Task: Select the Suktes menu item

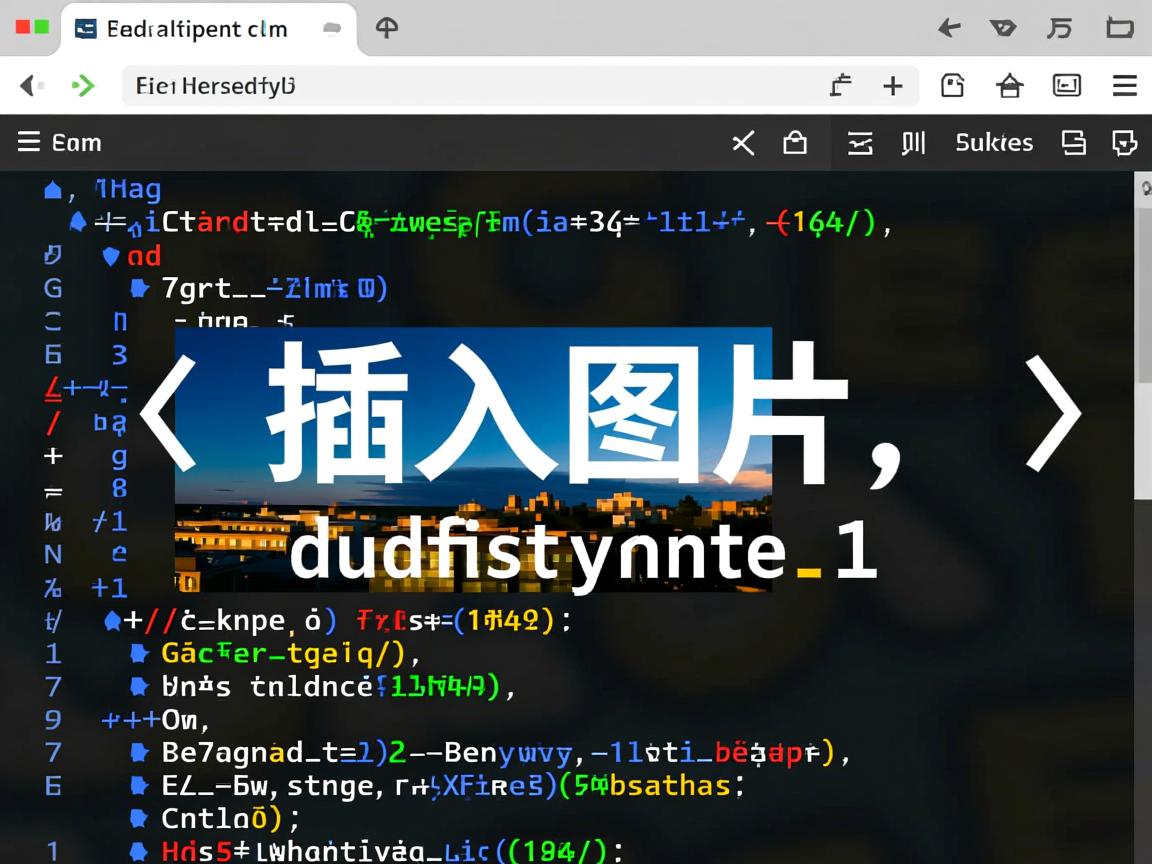Action: click(x=994, y=143)
